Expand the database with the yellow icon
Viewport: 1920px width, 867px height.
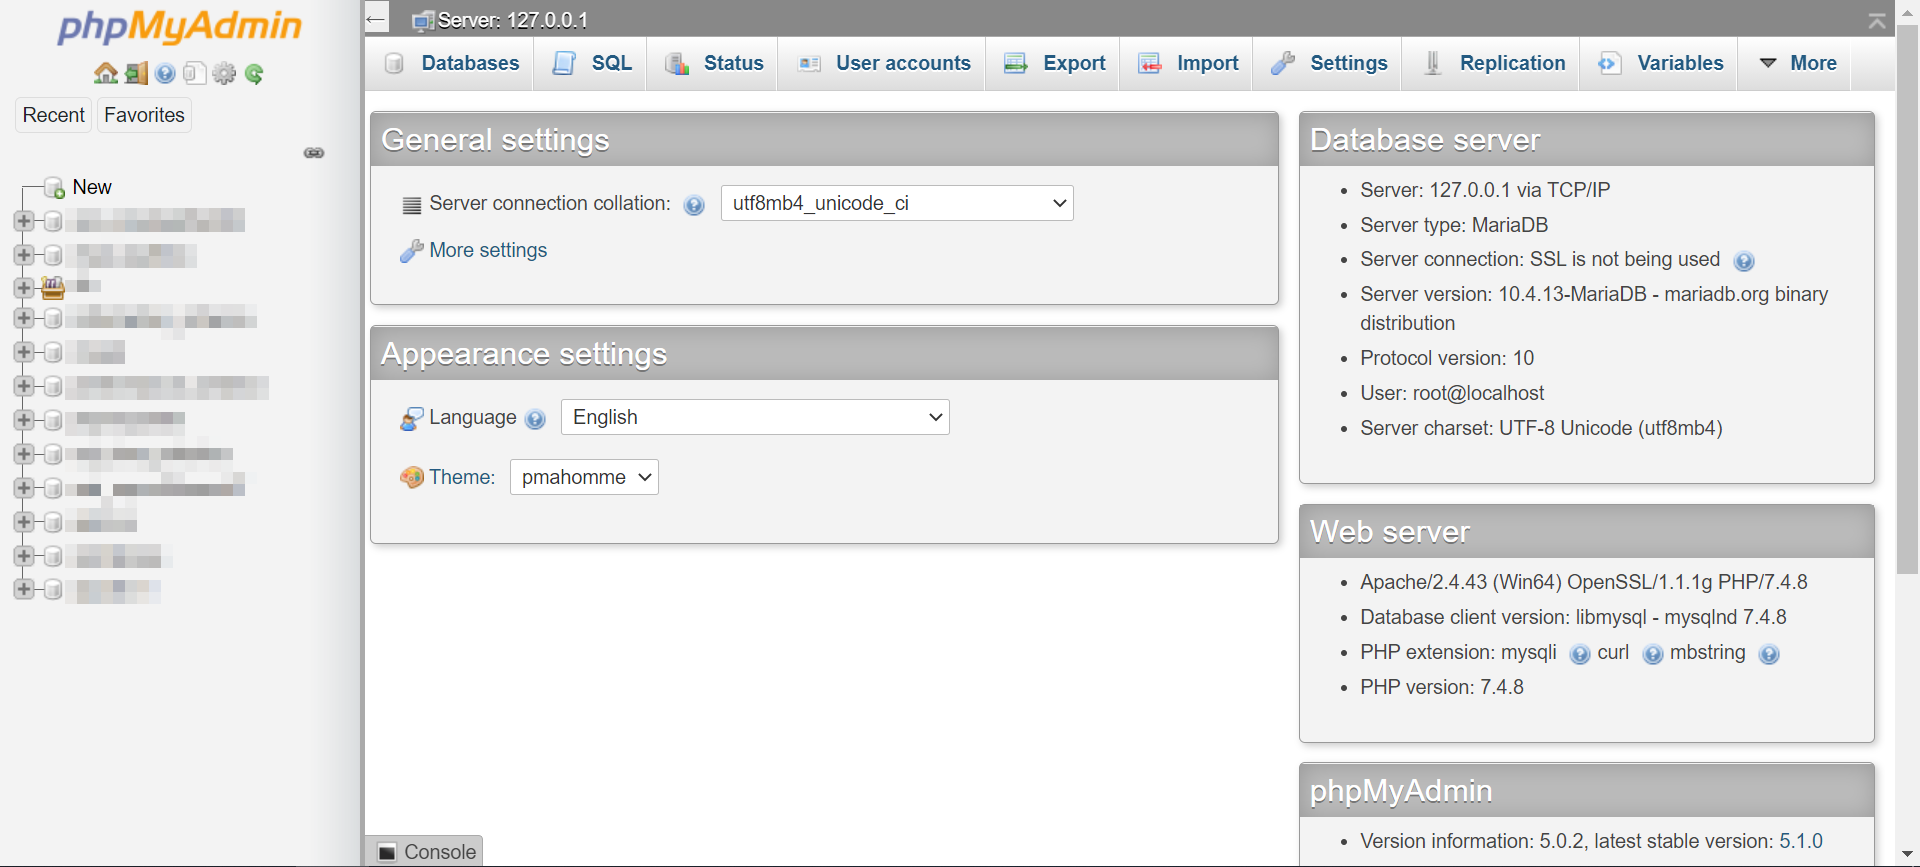click(x=24, y=288)
